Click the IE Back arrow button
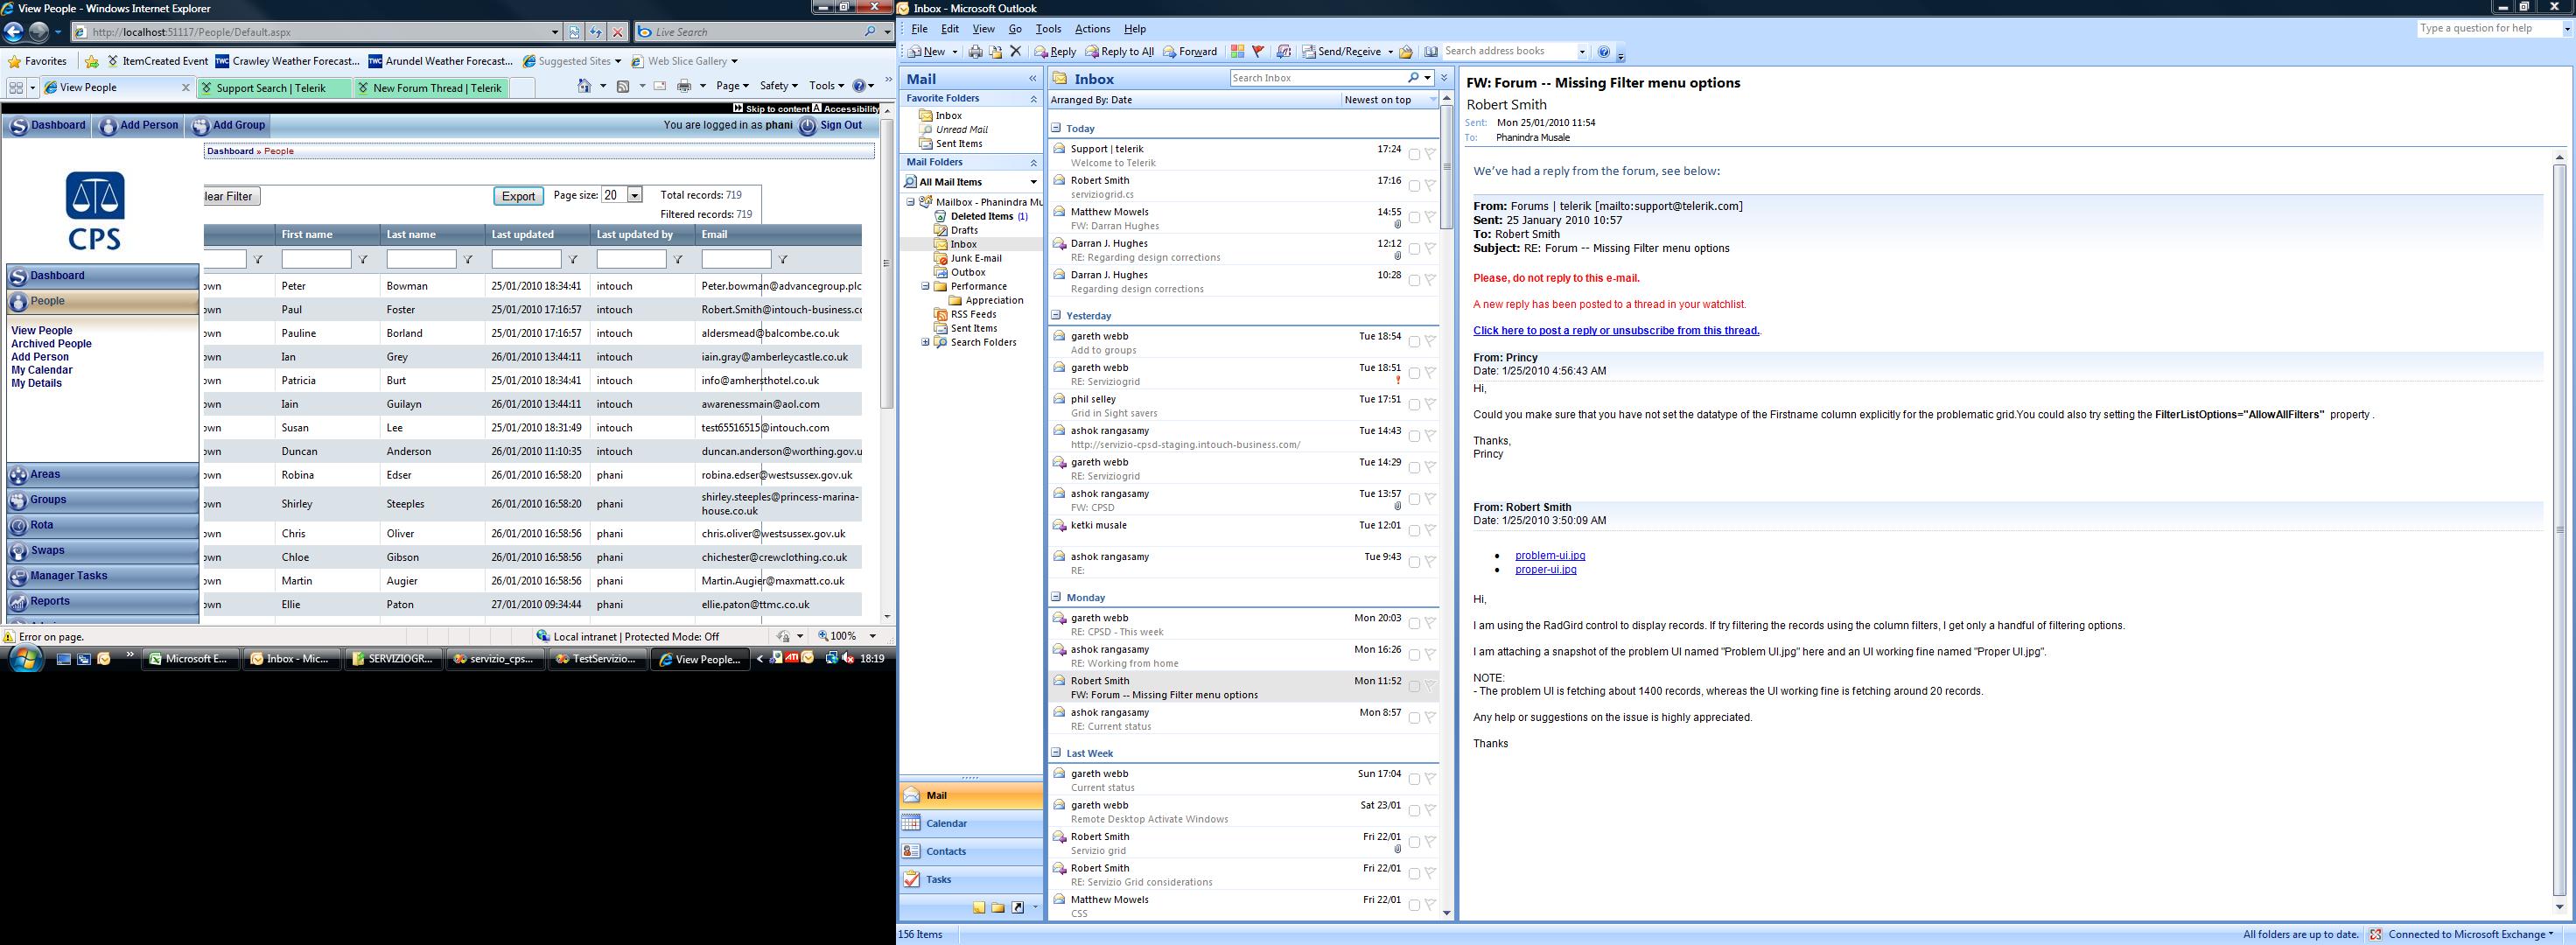Image resolution: width=2576 pixels, height=945 pixels. tap(14, 32)
